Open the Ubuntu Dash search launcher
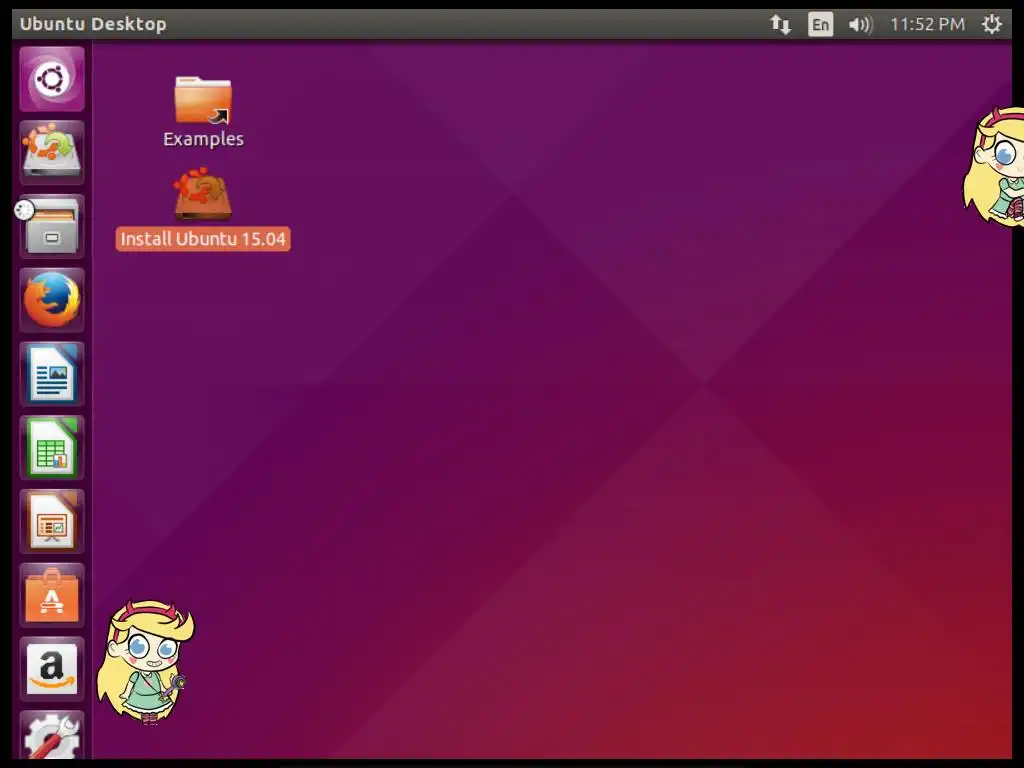Screen dimensions: 1024x768 coord(52,79)
